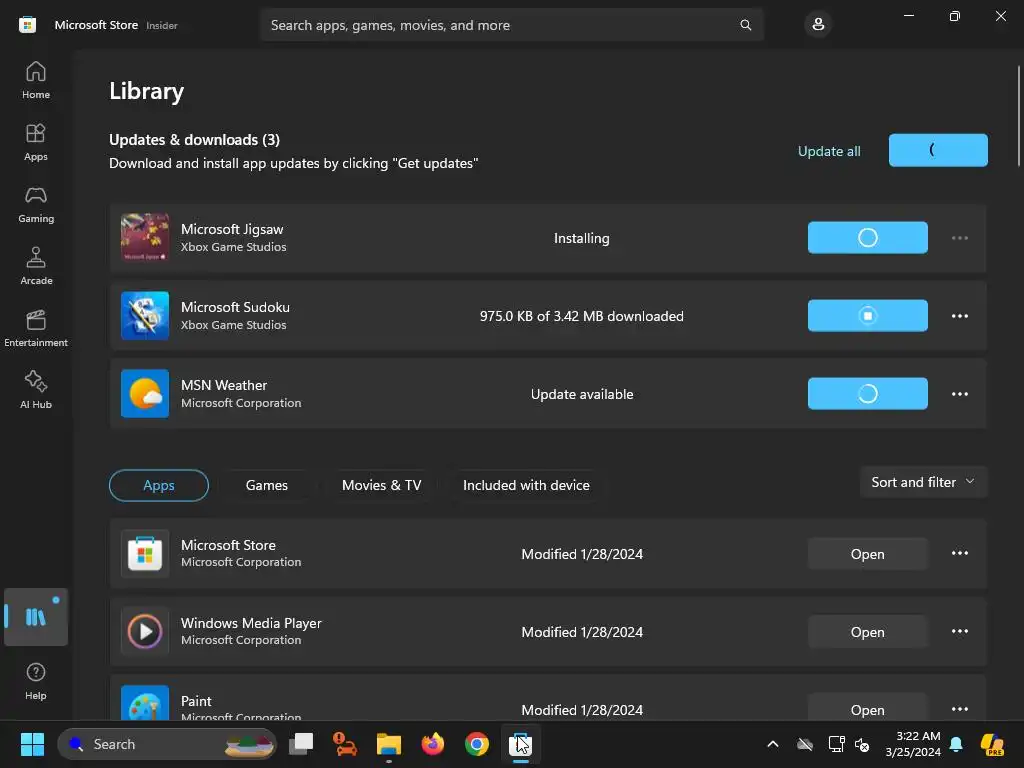Expand the Sort and filter dropdown
1024x768 pixels.
[x=923, y=482]
